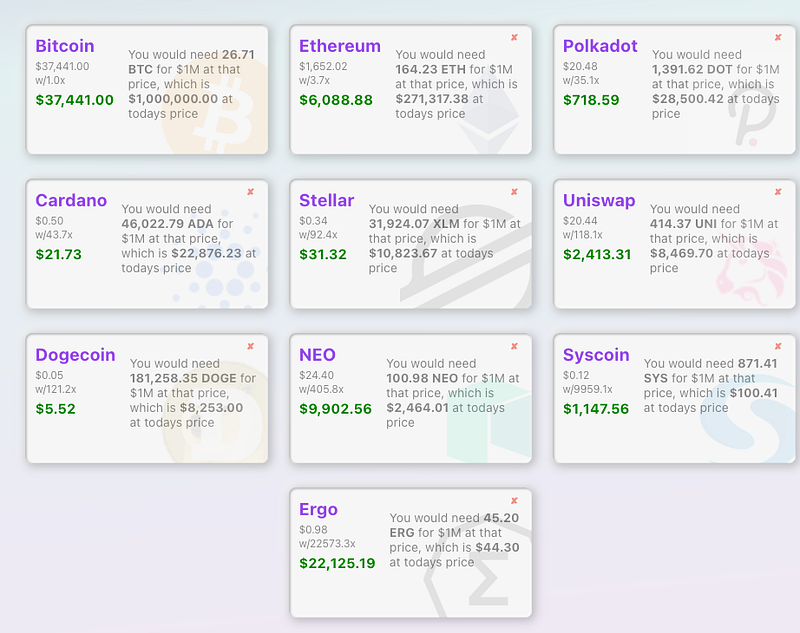
Task: Click the Bitcoin logo watermark
Action: (215, 107)
